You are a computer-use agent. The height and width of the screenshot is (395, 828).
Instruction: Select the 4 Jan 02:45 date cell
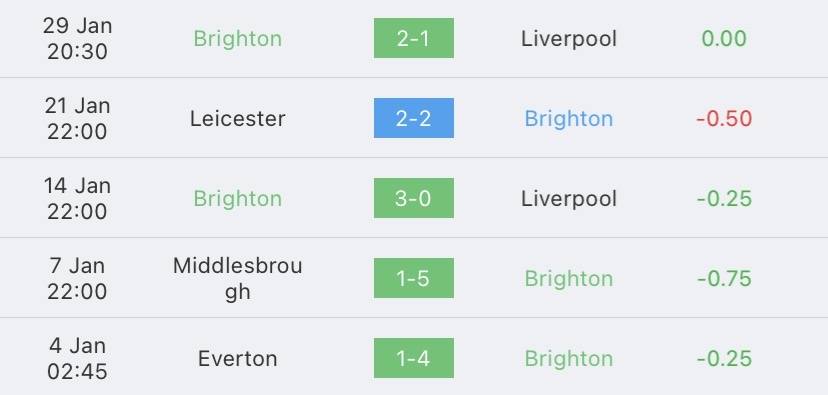click(77, 358)
